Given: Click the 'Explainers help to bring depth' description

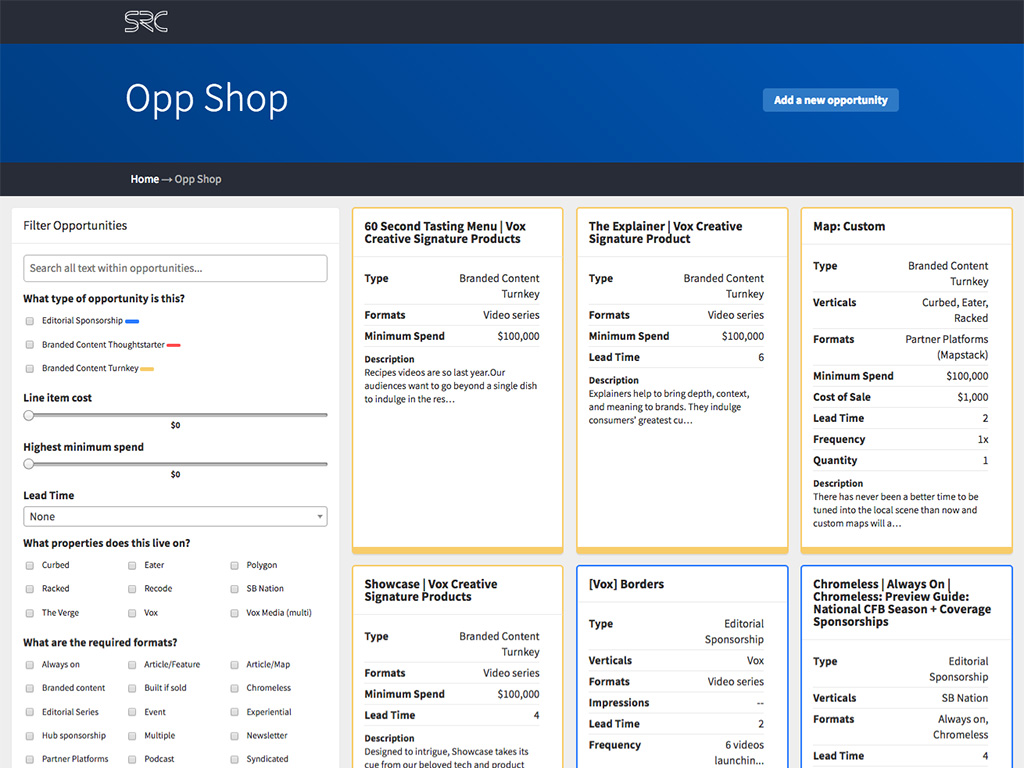Looking at the screenshot, I should click(x=669, y=407).
